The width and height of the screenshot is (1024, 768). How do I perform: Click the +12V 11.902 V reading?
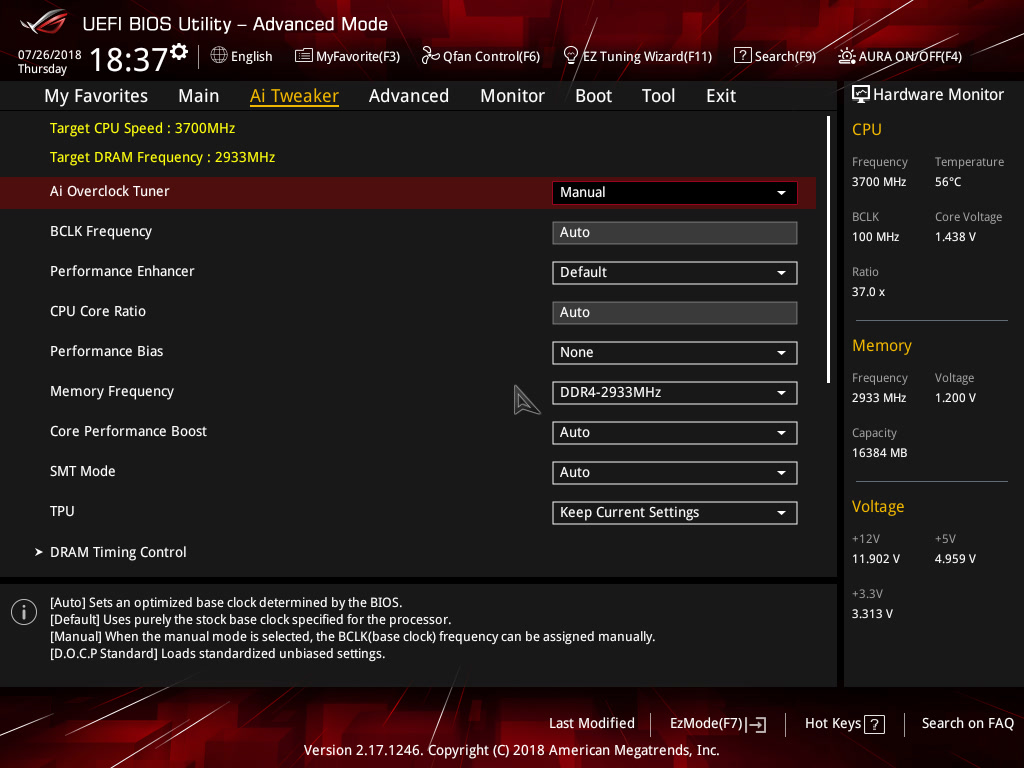876,559
